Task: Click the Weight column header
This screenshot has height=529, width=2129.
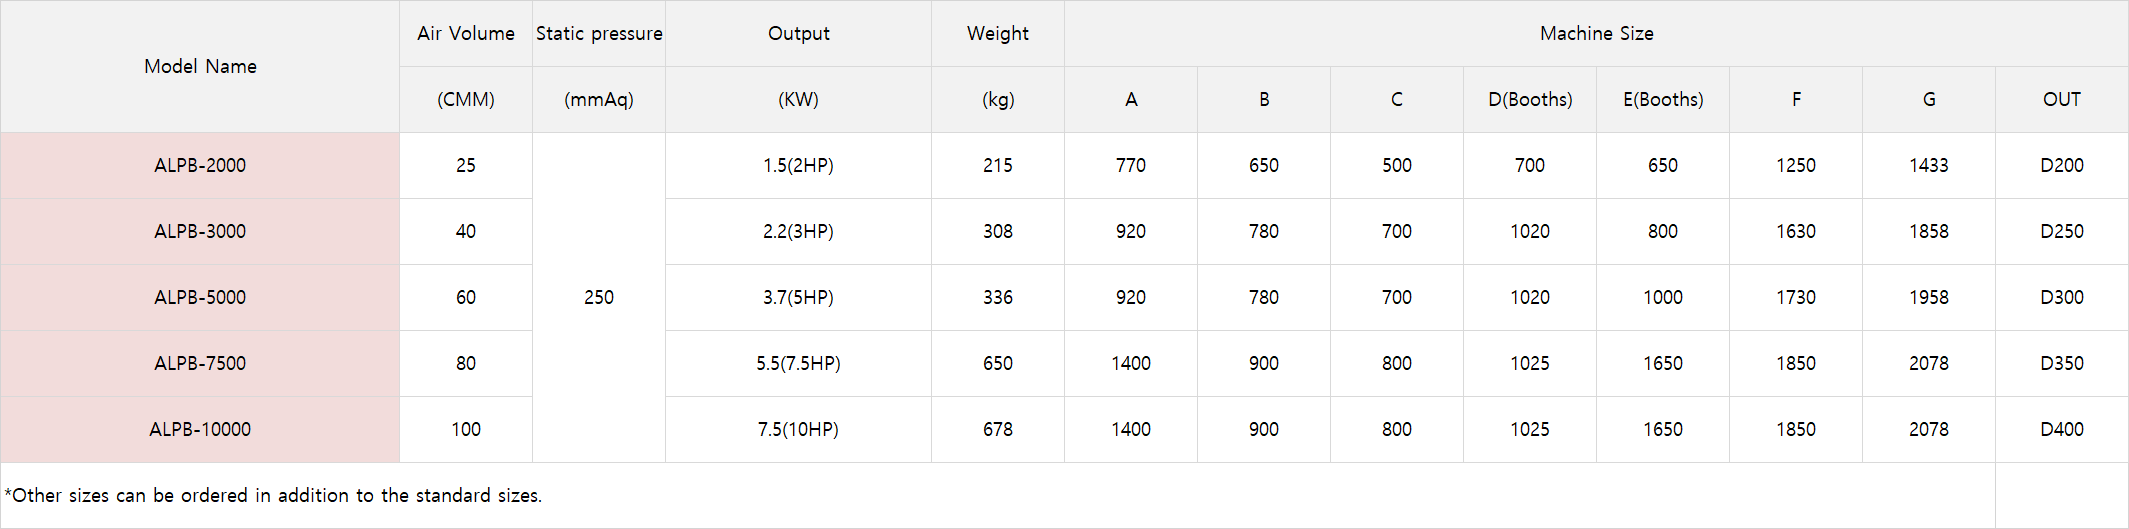Action: 998,33
